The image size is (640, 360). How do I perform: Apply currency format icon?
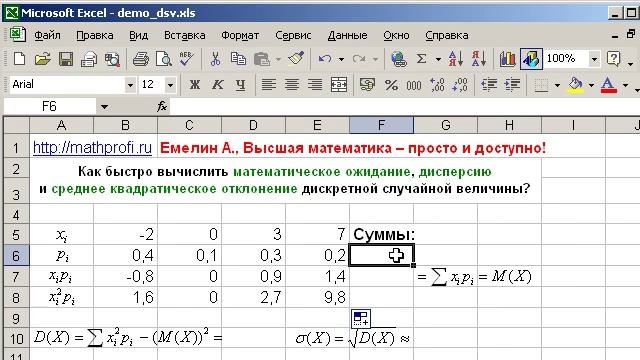click(367, 85)
